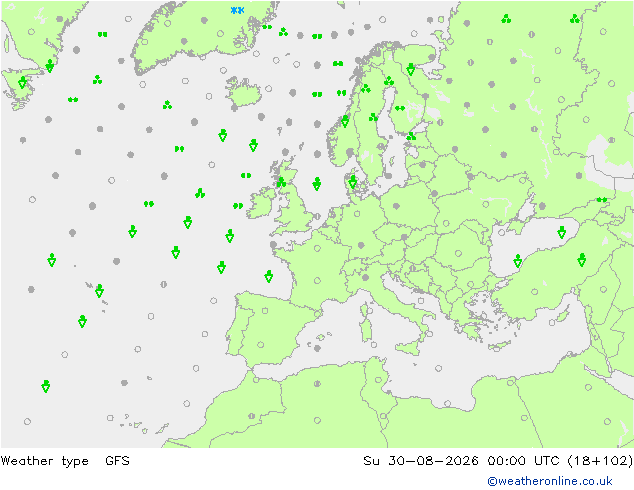This screenshot has width=634, height=490.
Task: Select the grey dot over northern Italy
Action: click(x=366, y=277)
